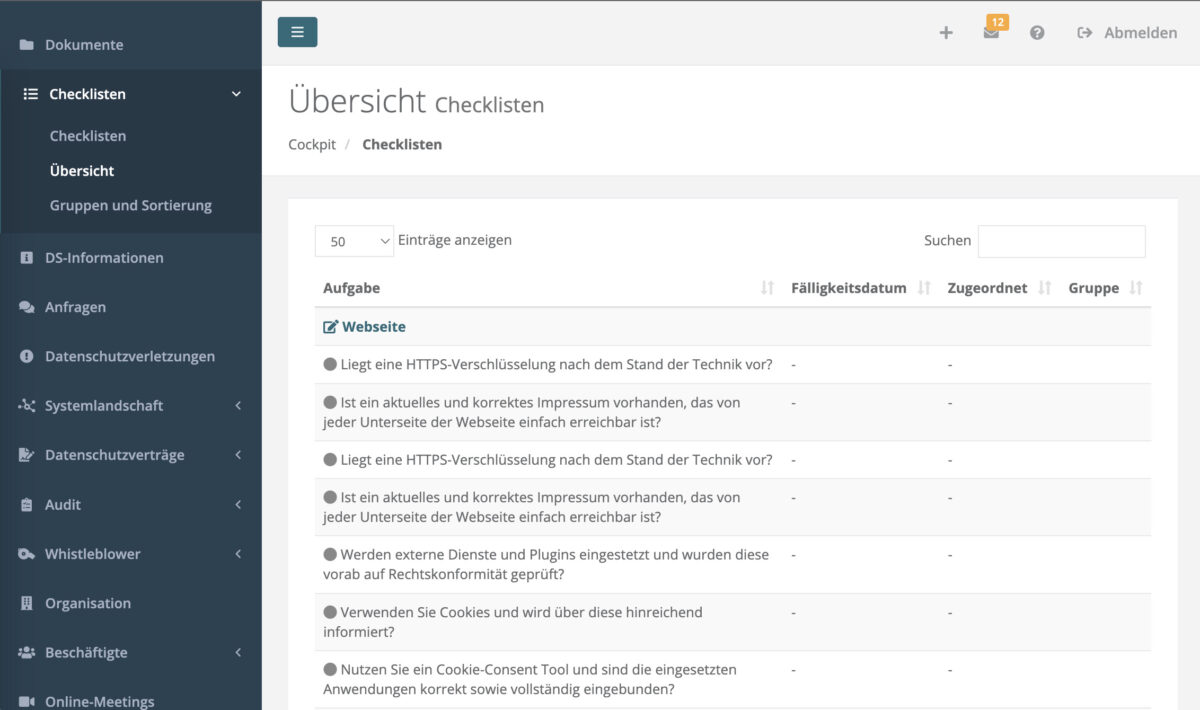The height and width of the screenshot is (710, 1200).
Task: Click the hamburger sidebar toggle button
Action: pyautogui.click(x=297, y=31)
